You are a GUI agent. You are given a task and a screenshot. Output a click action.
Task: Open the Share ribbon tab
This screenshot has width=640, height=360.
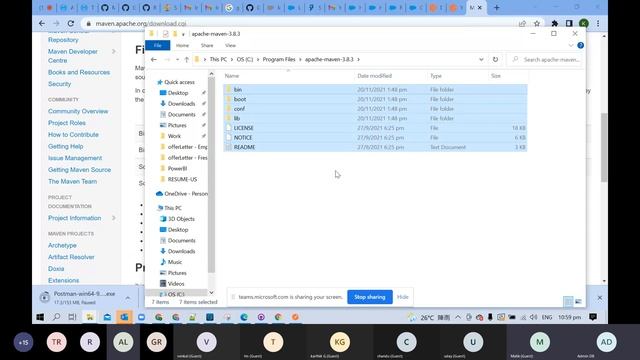click(207, 45)
